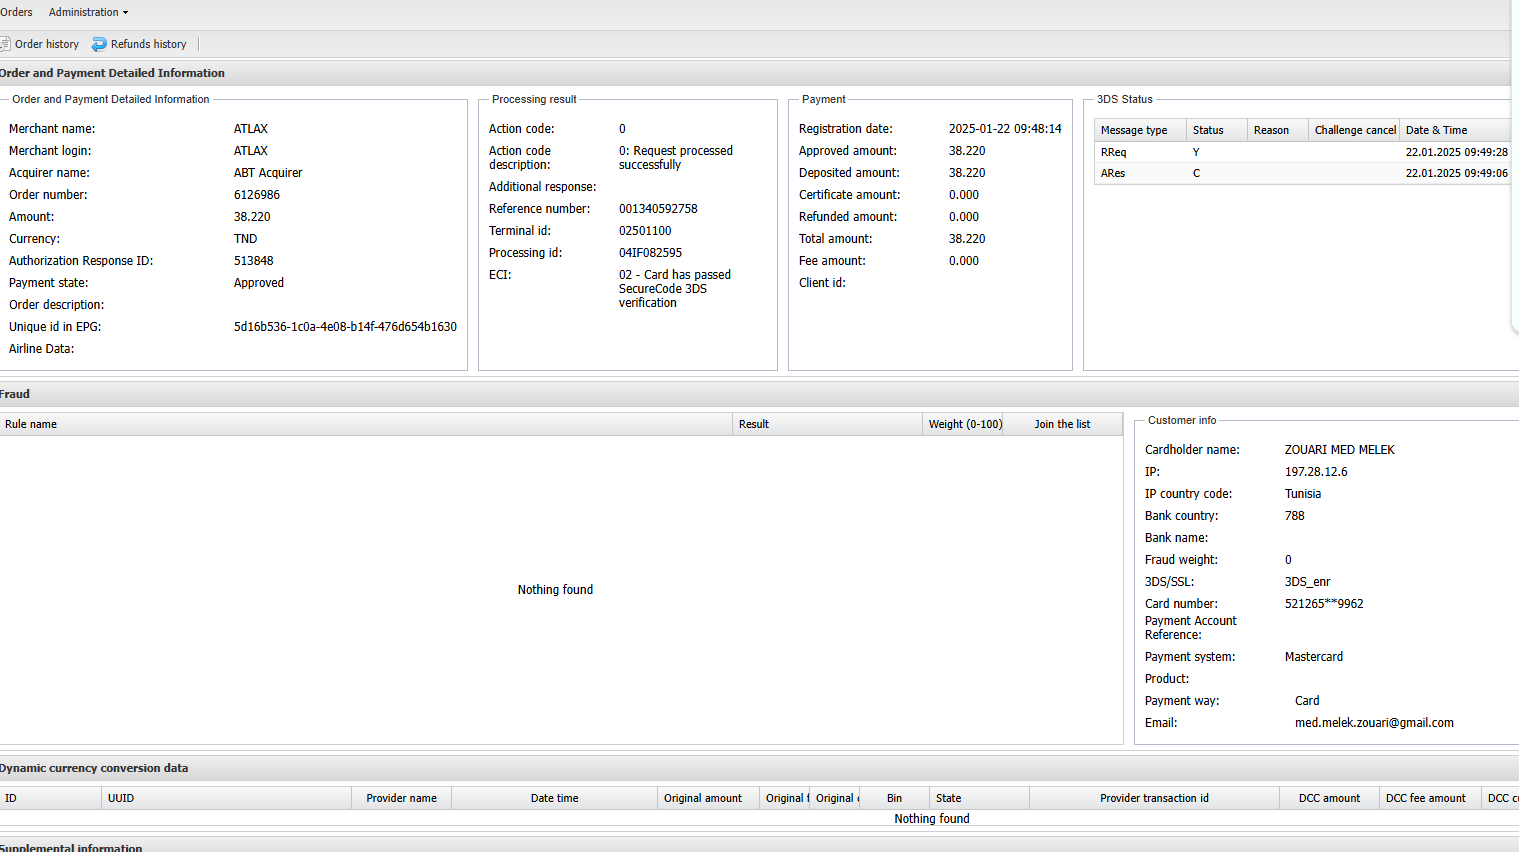
Task: Click the Rule name column header
Action: [x=31, y=424]
